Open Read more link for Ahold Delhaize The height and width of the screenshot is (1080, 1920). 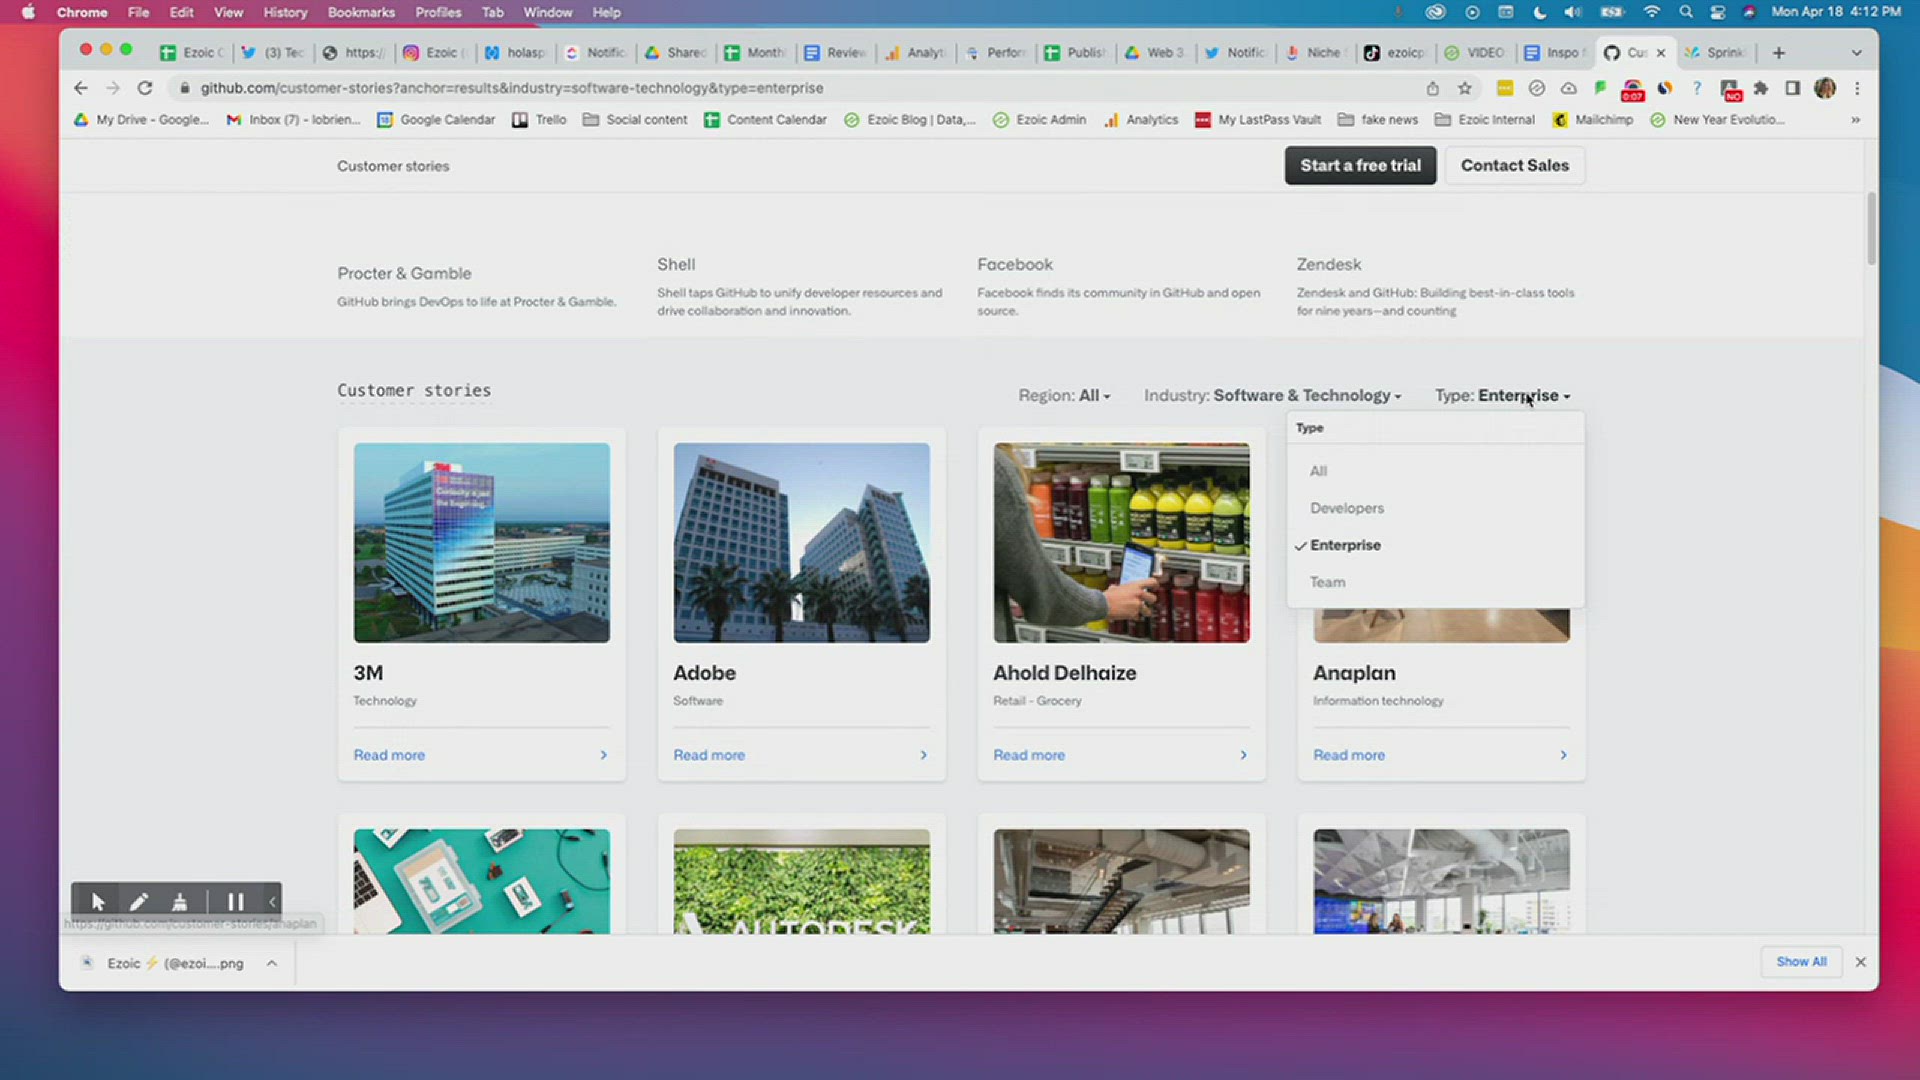click(x=1029, y=755)
